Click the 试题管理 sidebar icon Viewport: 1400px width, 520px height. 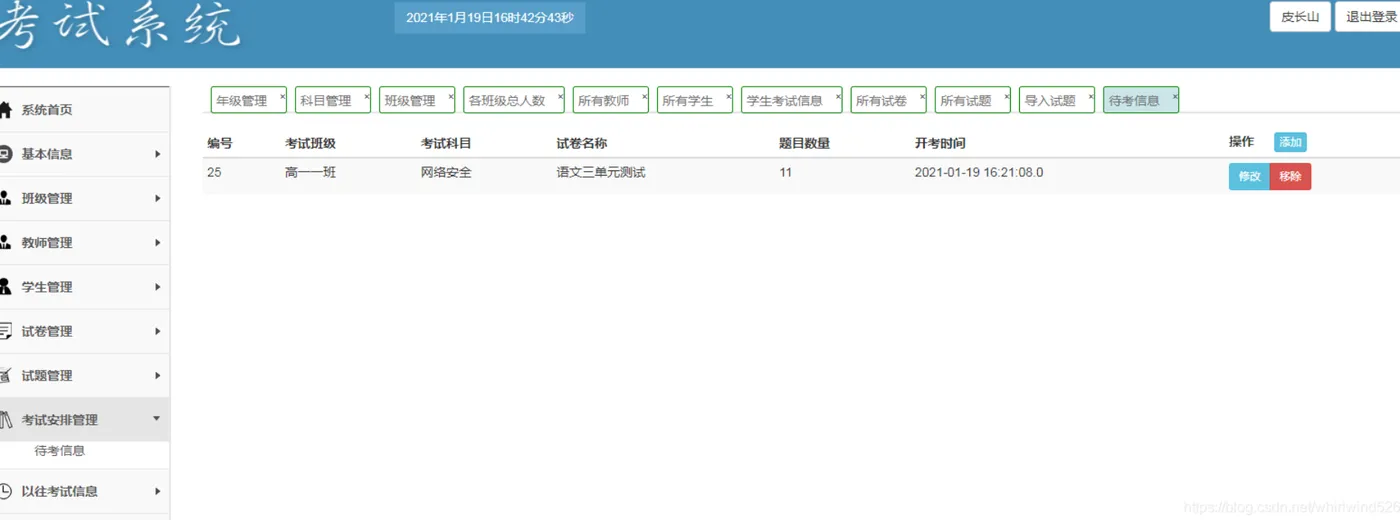[5, 375]
